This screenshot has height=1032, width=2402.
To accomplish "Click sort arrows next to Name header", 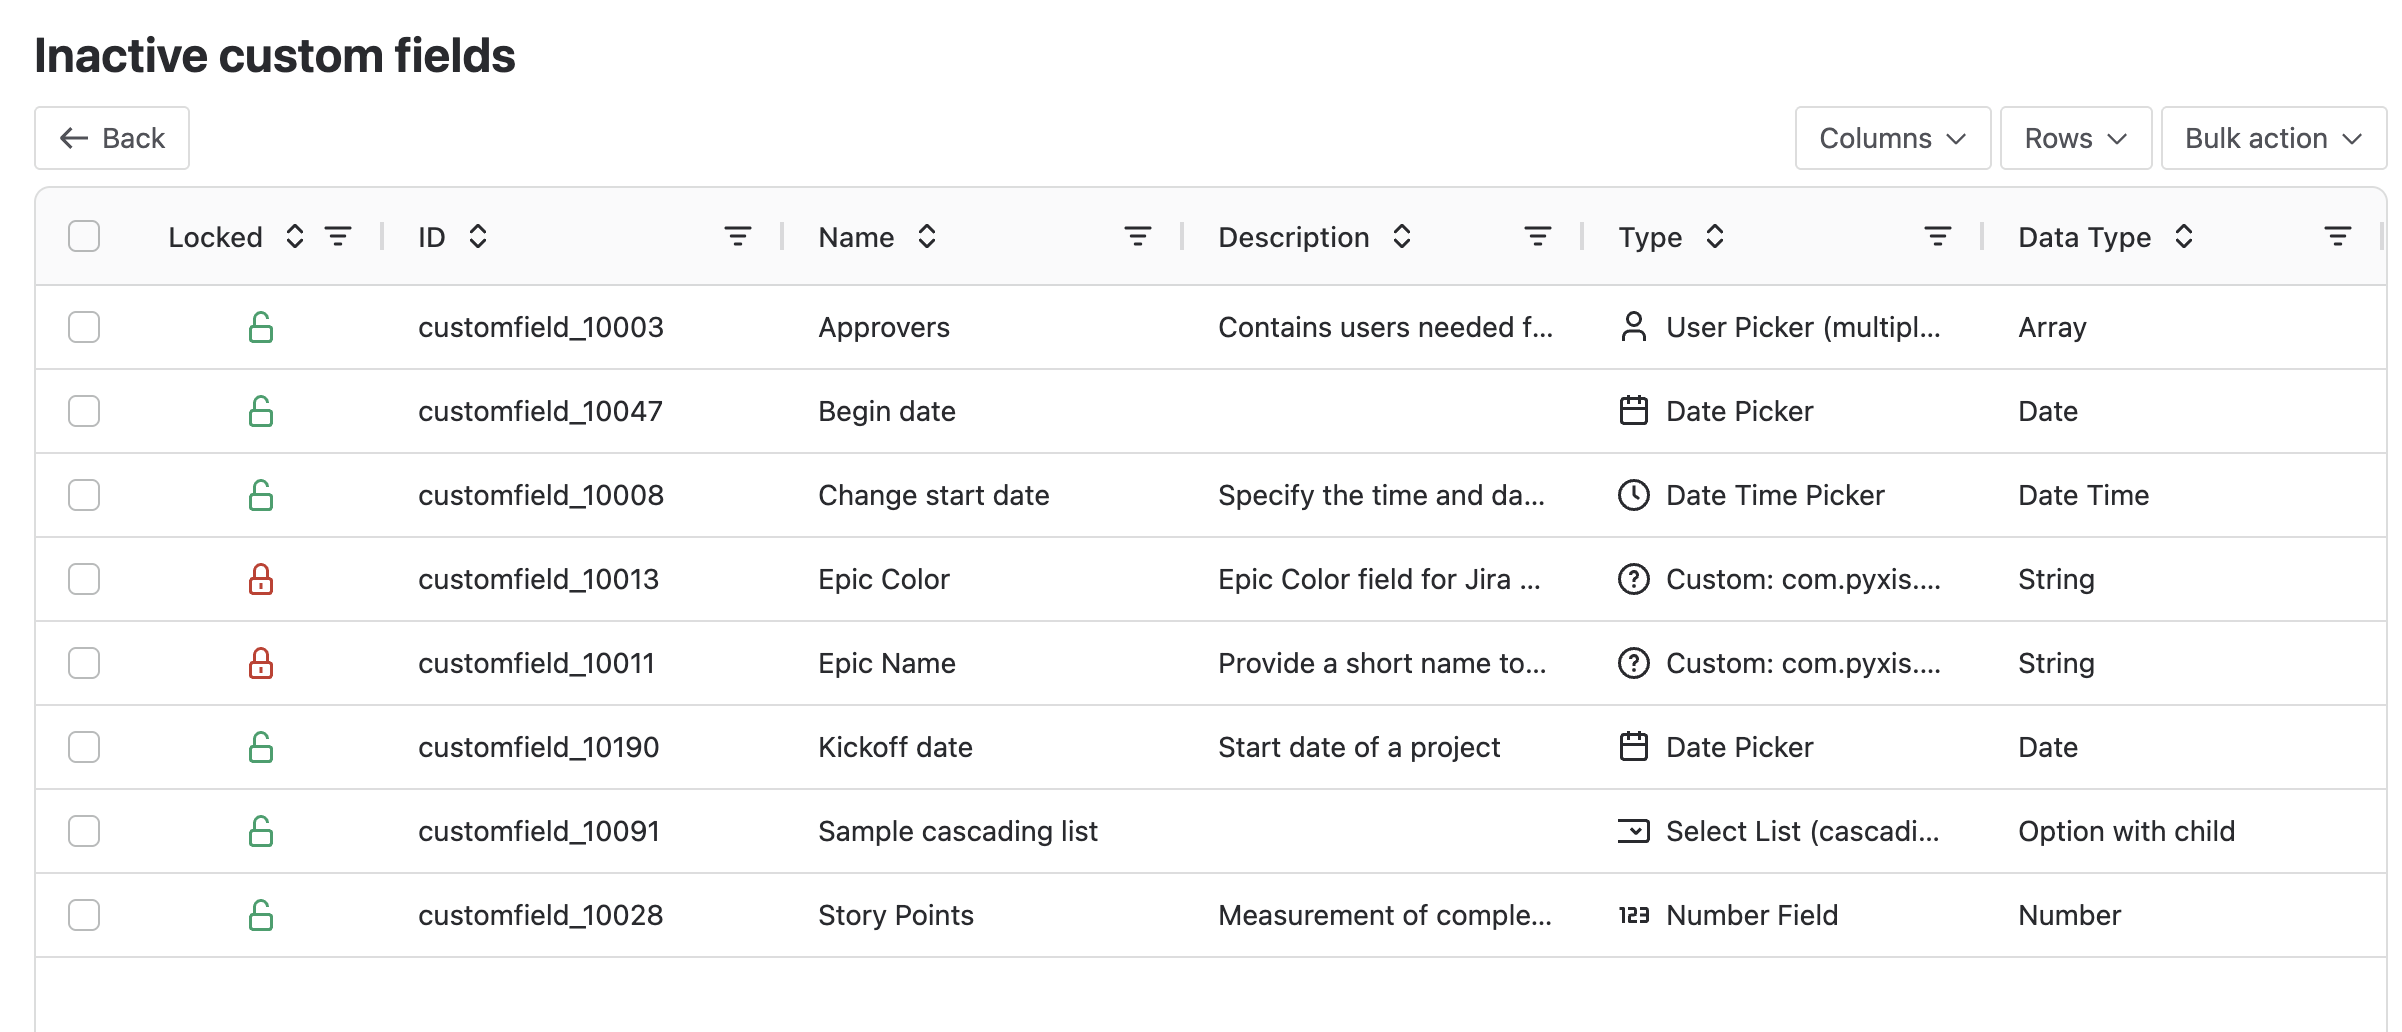I will [927, 237].
